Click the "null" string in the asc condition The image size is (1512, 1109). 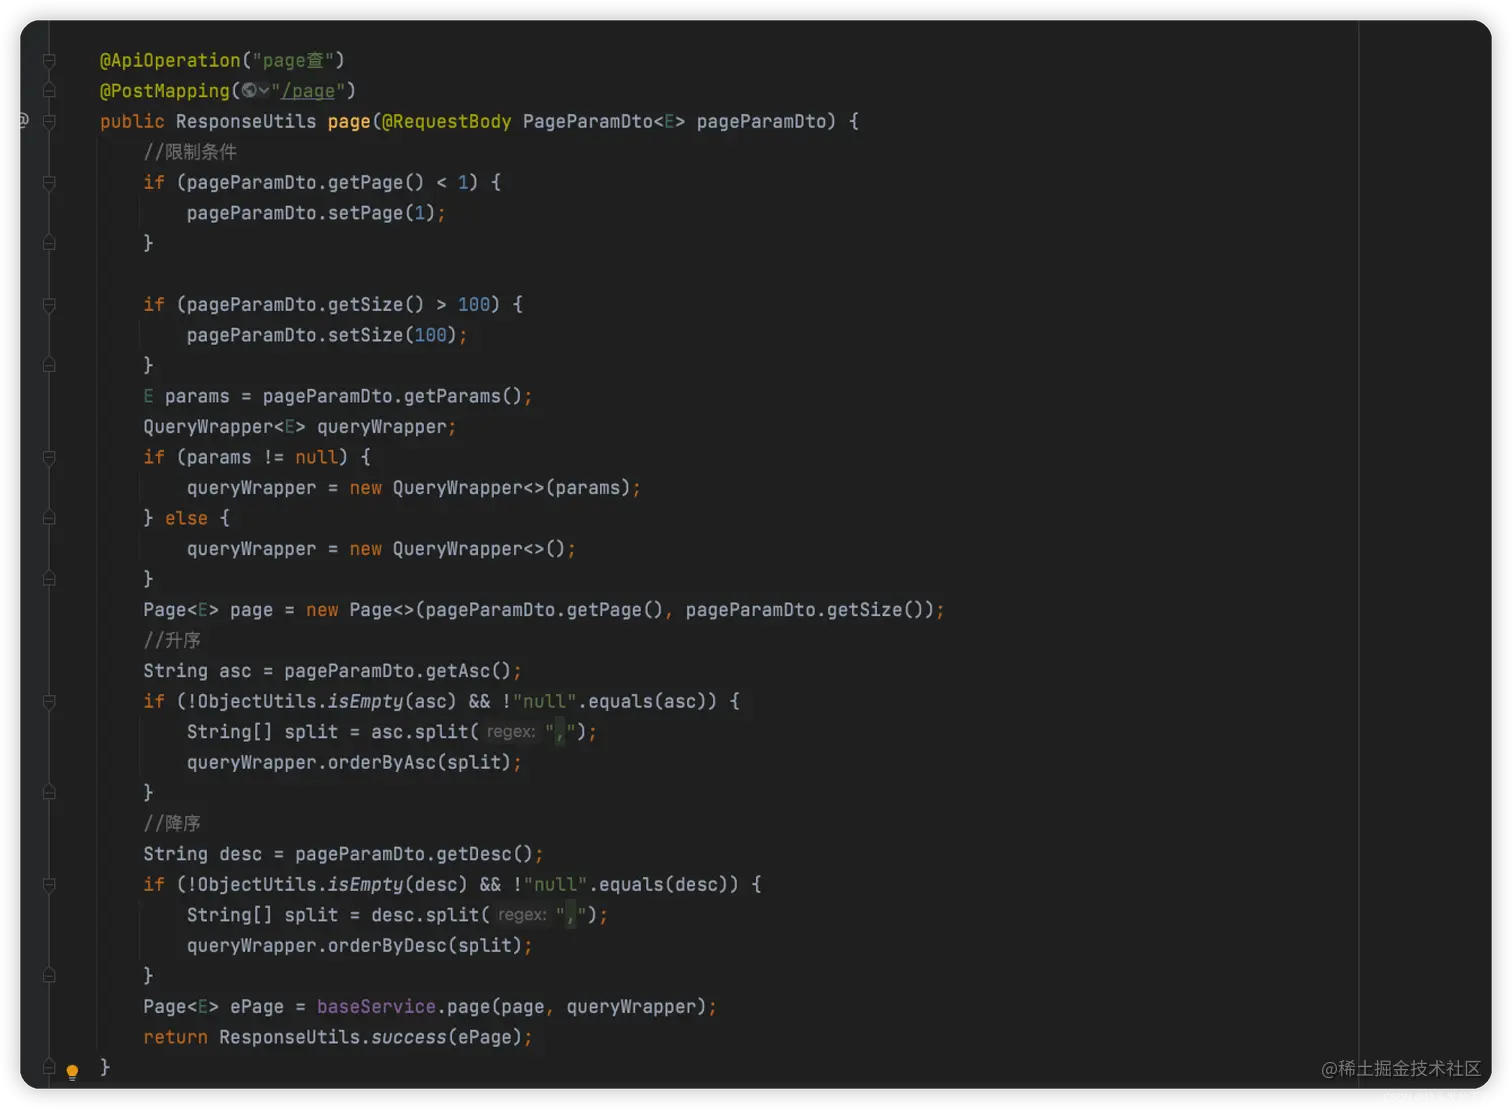[544, 701]
